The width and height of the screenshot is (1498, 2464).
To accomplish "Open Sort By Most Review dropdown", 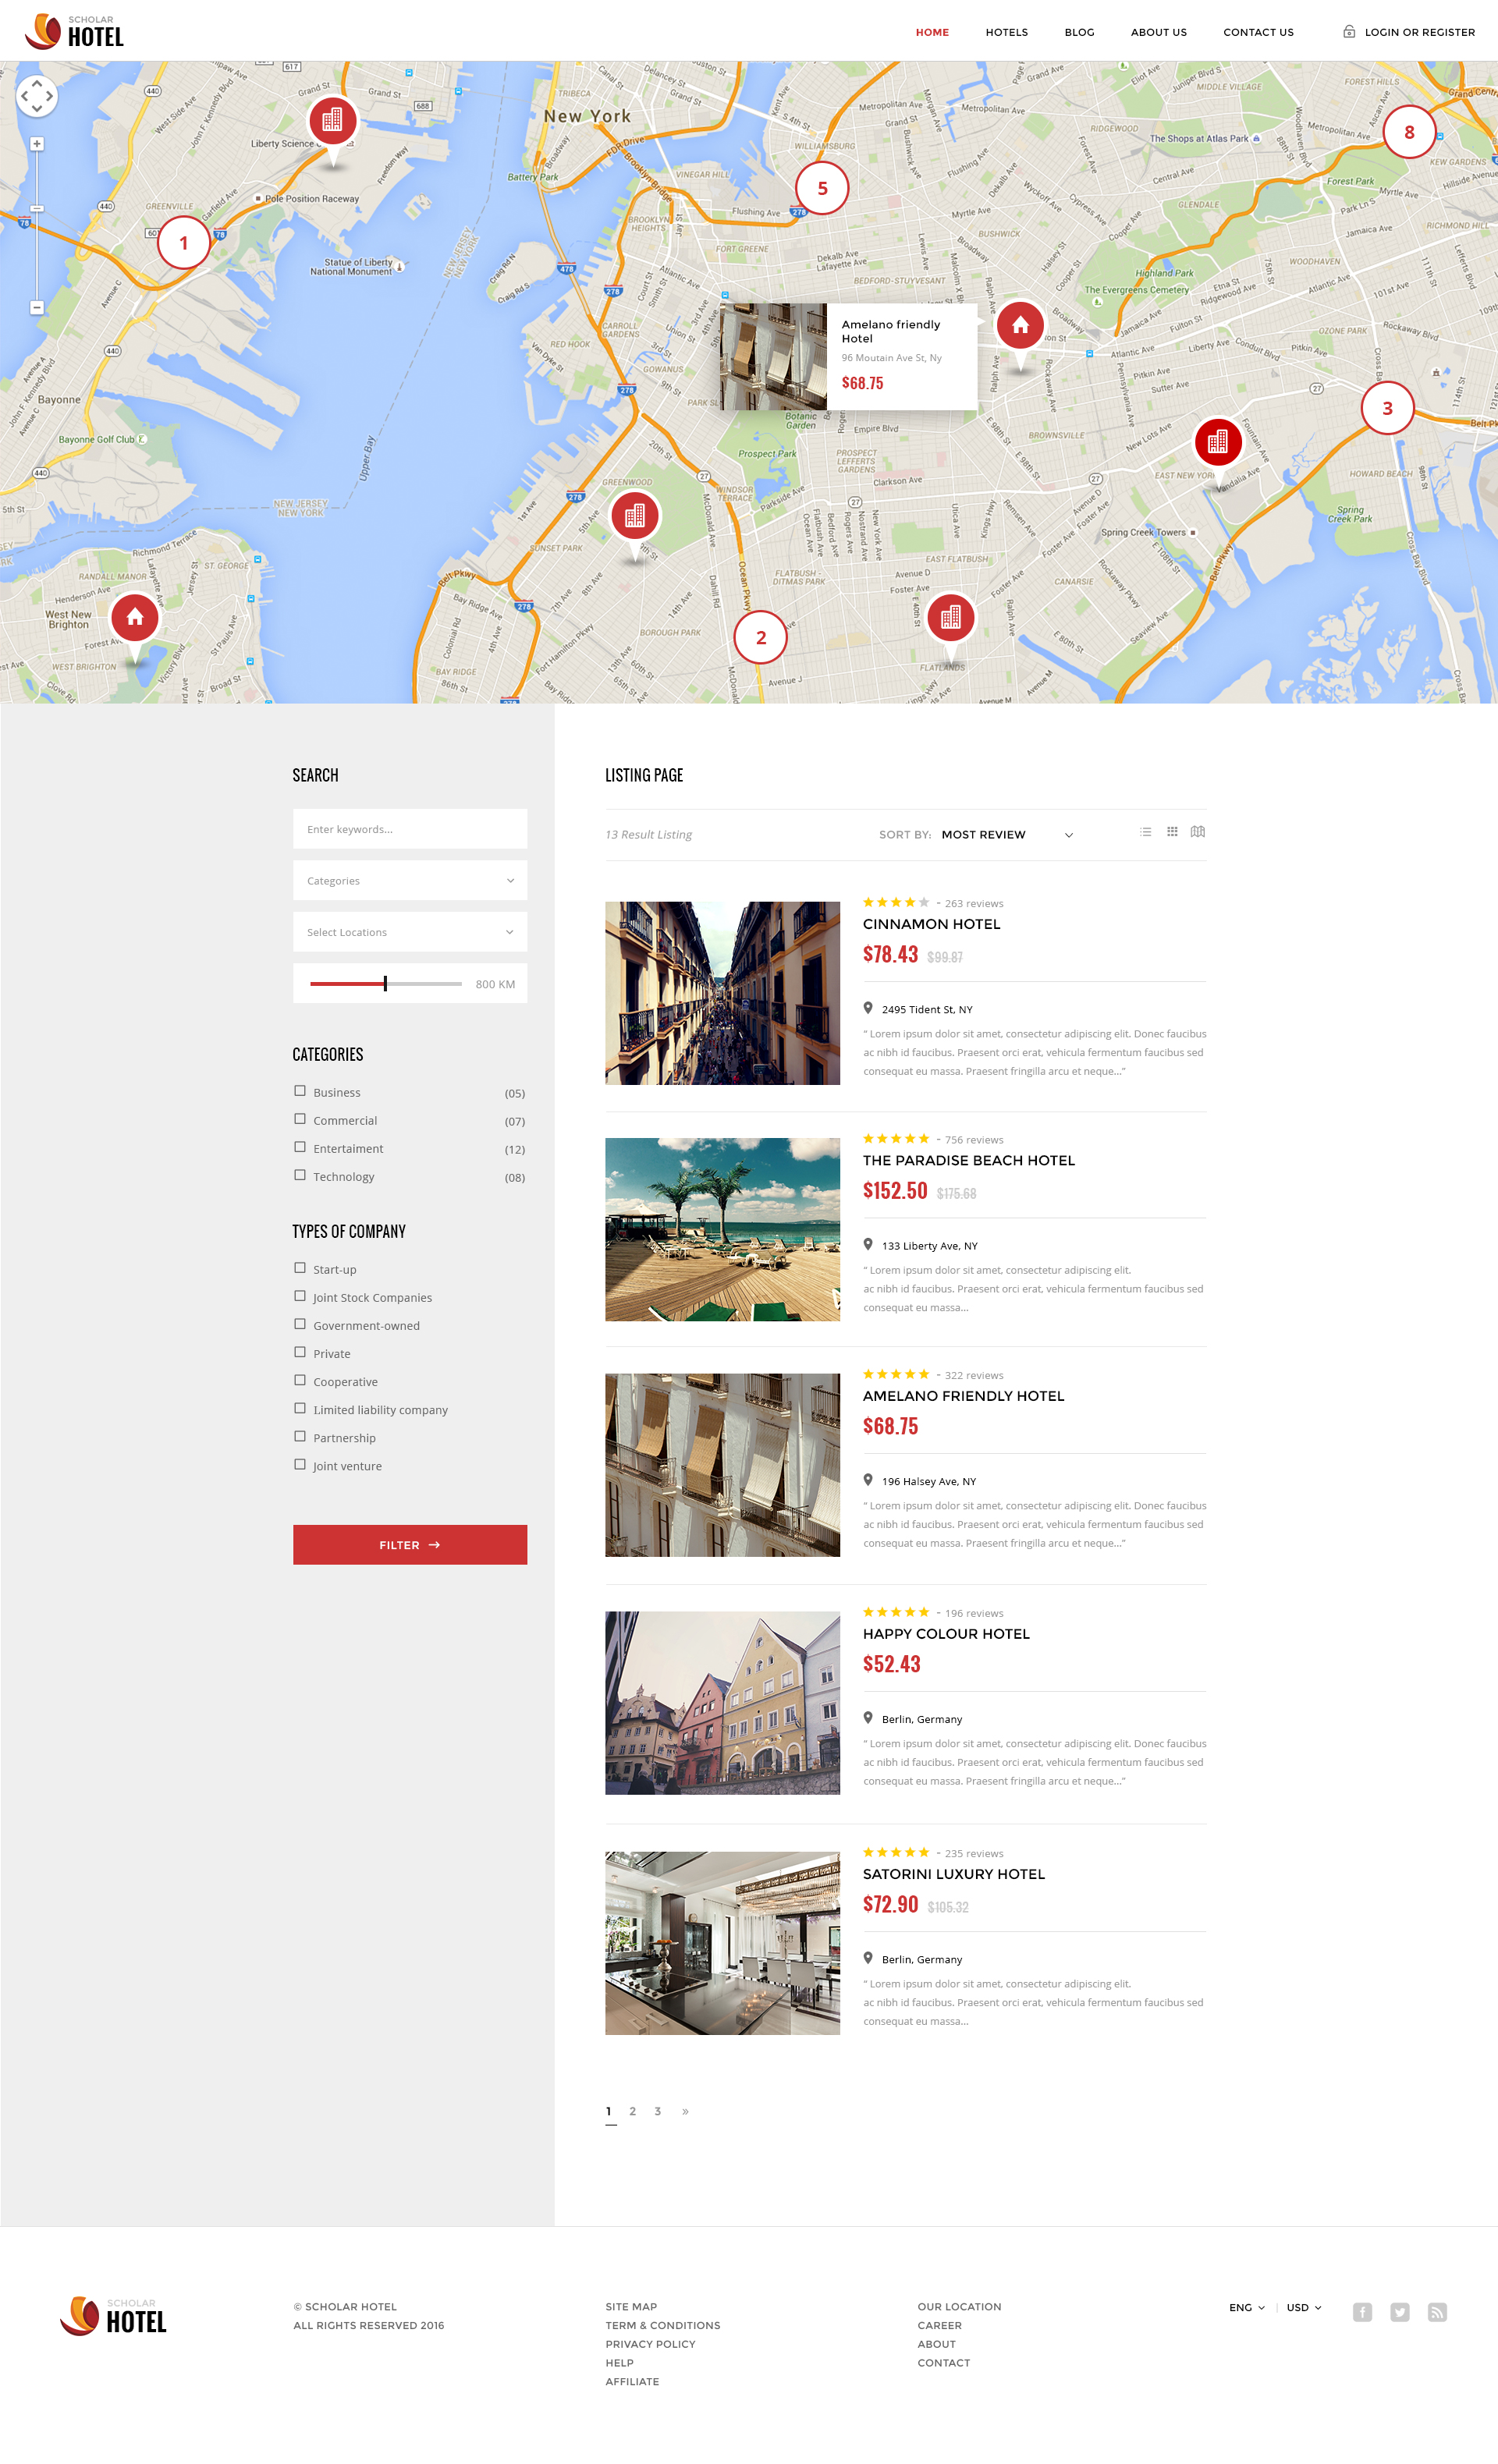I will pyautogui.click(x=1005, y=835).
